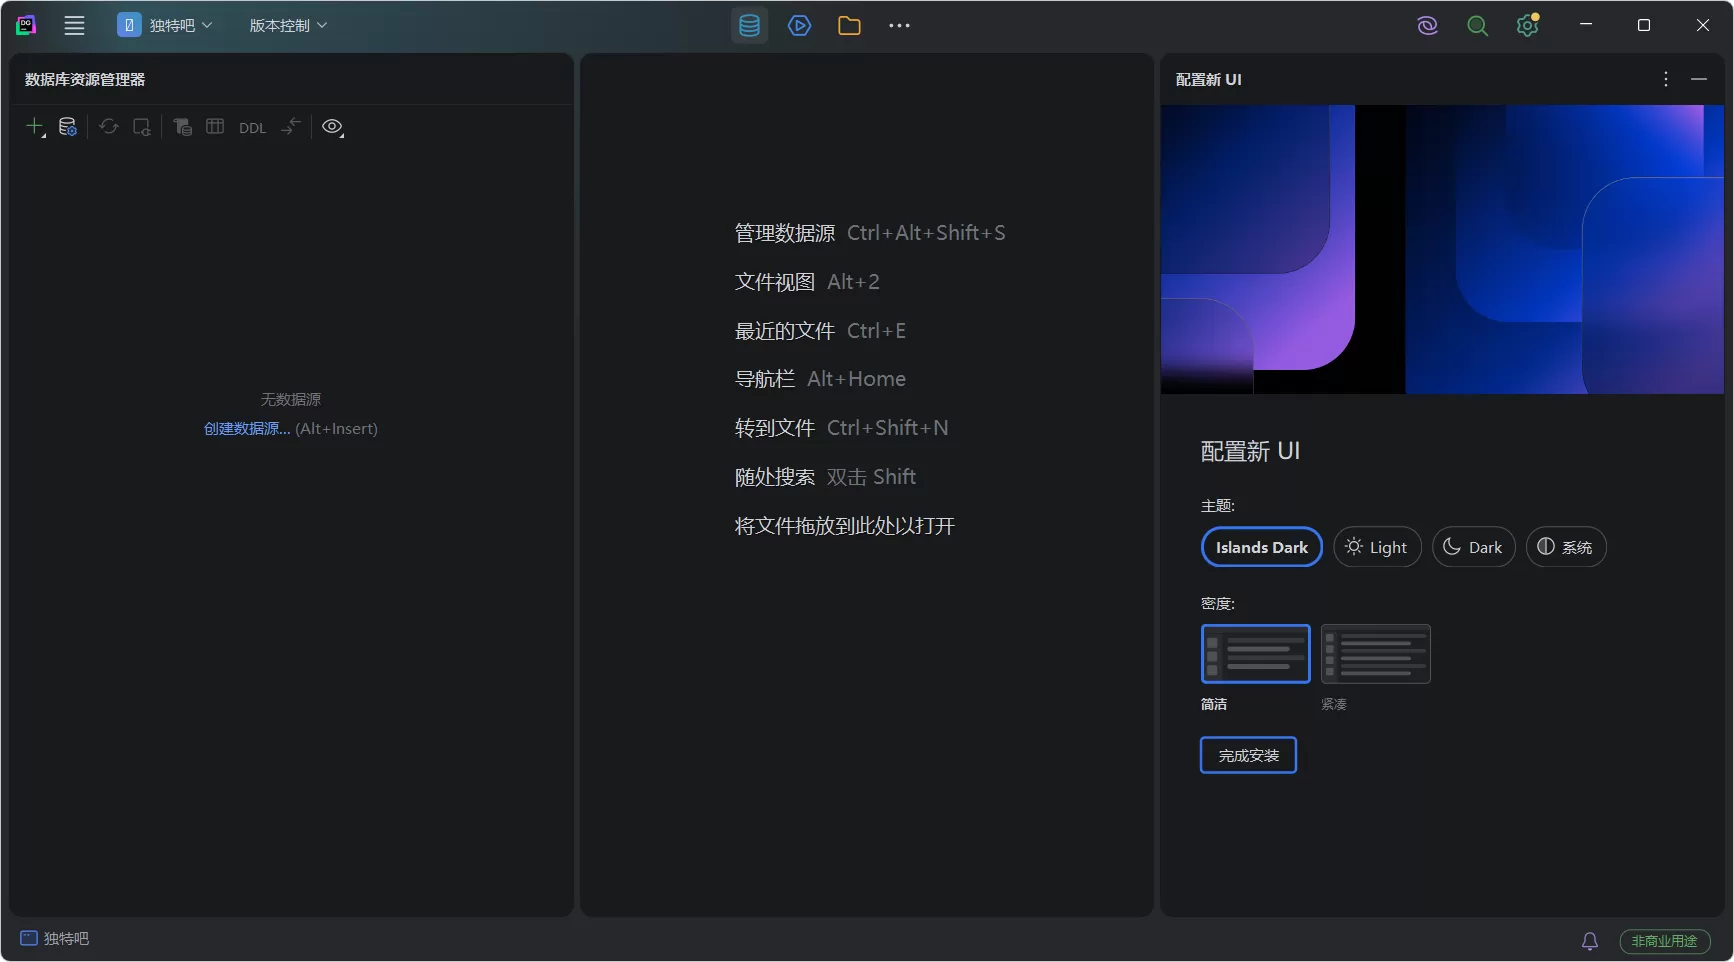Select the 紧凑 density option
This screenshot has width=1734, height=962.
point(1376,654)
